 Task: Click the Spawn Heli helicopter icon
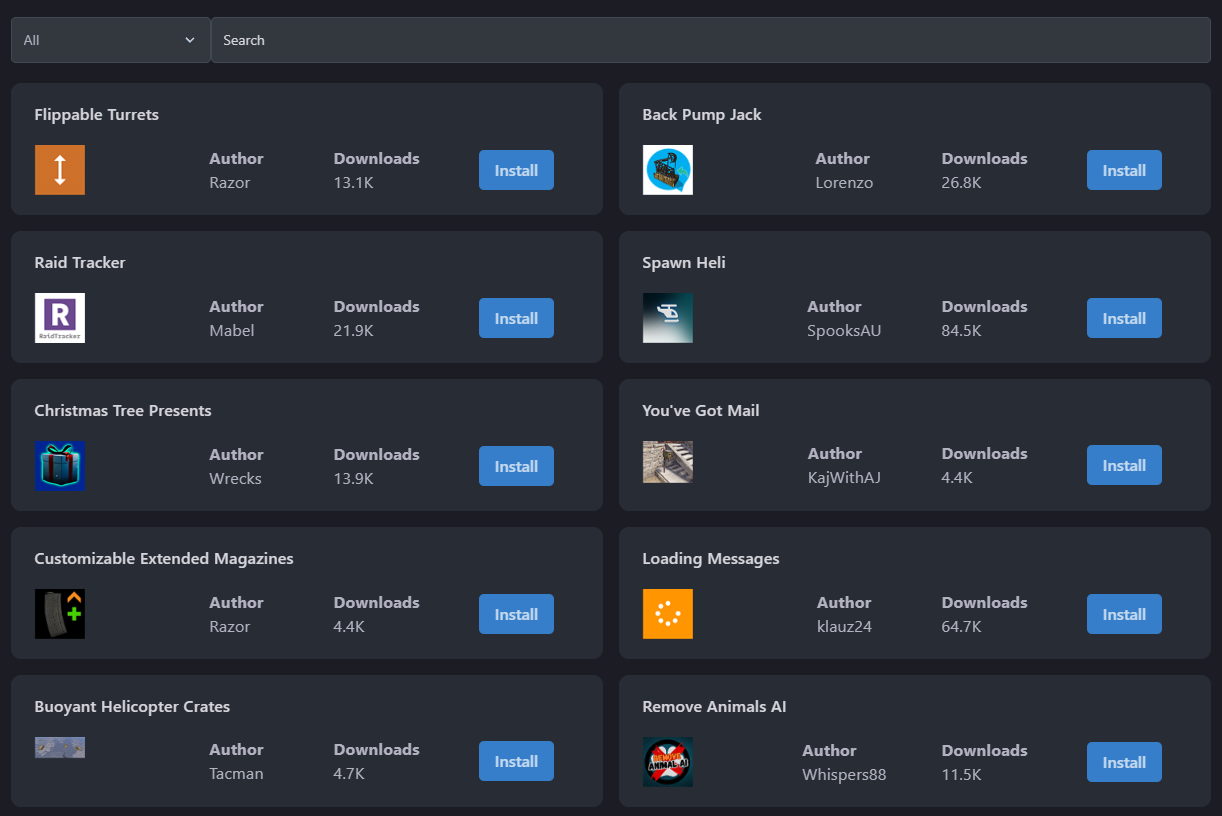667,318
